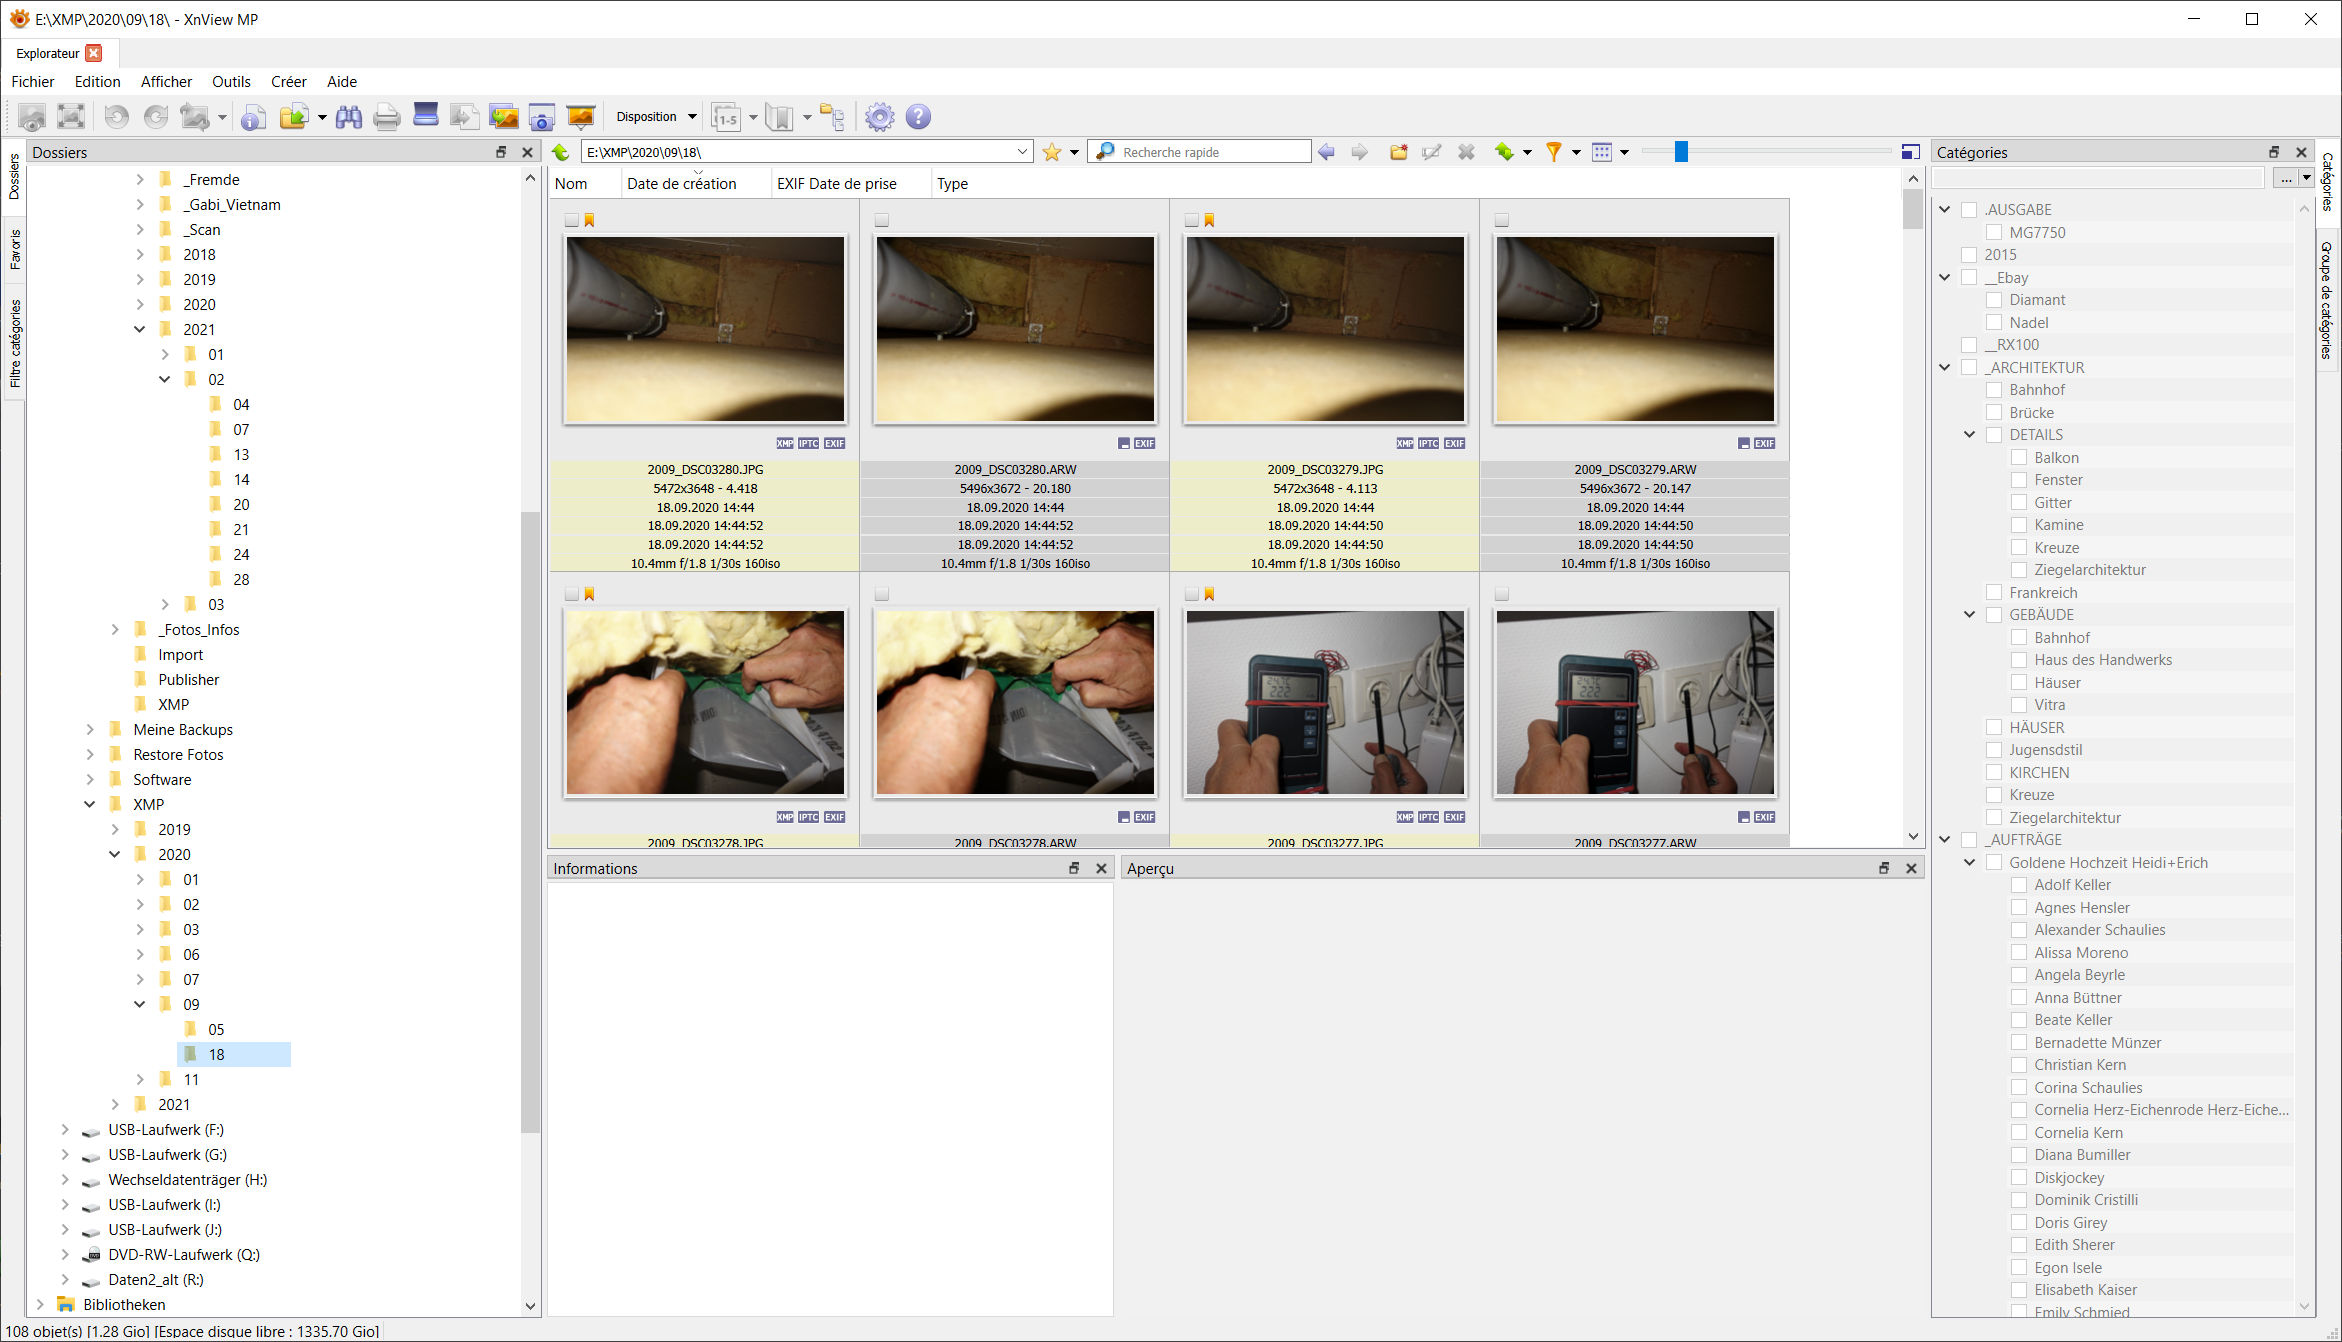Tick the checkbox on 2009_DSC03280.ARW thumbnail

[x=881, y=220]
